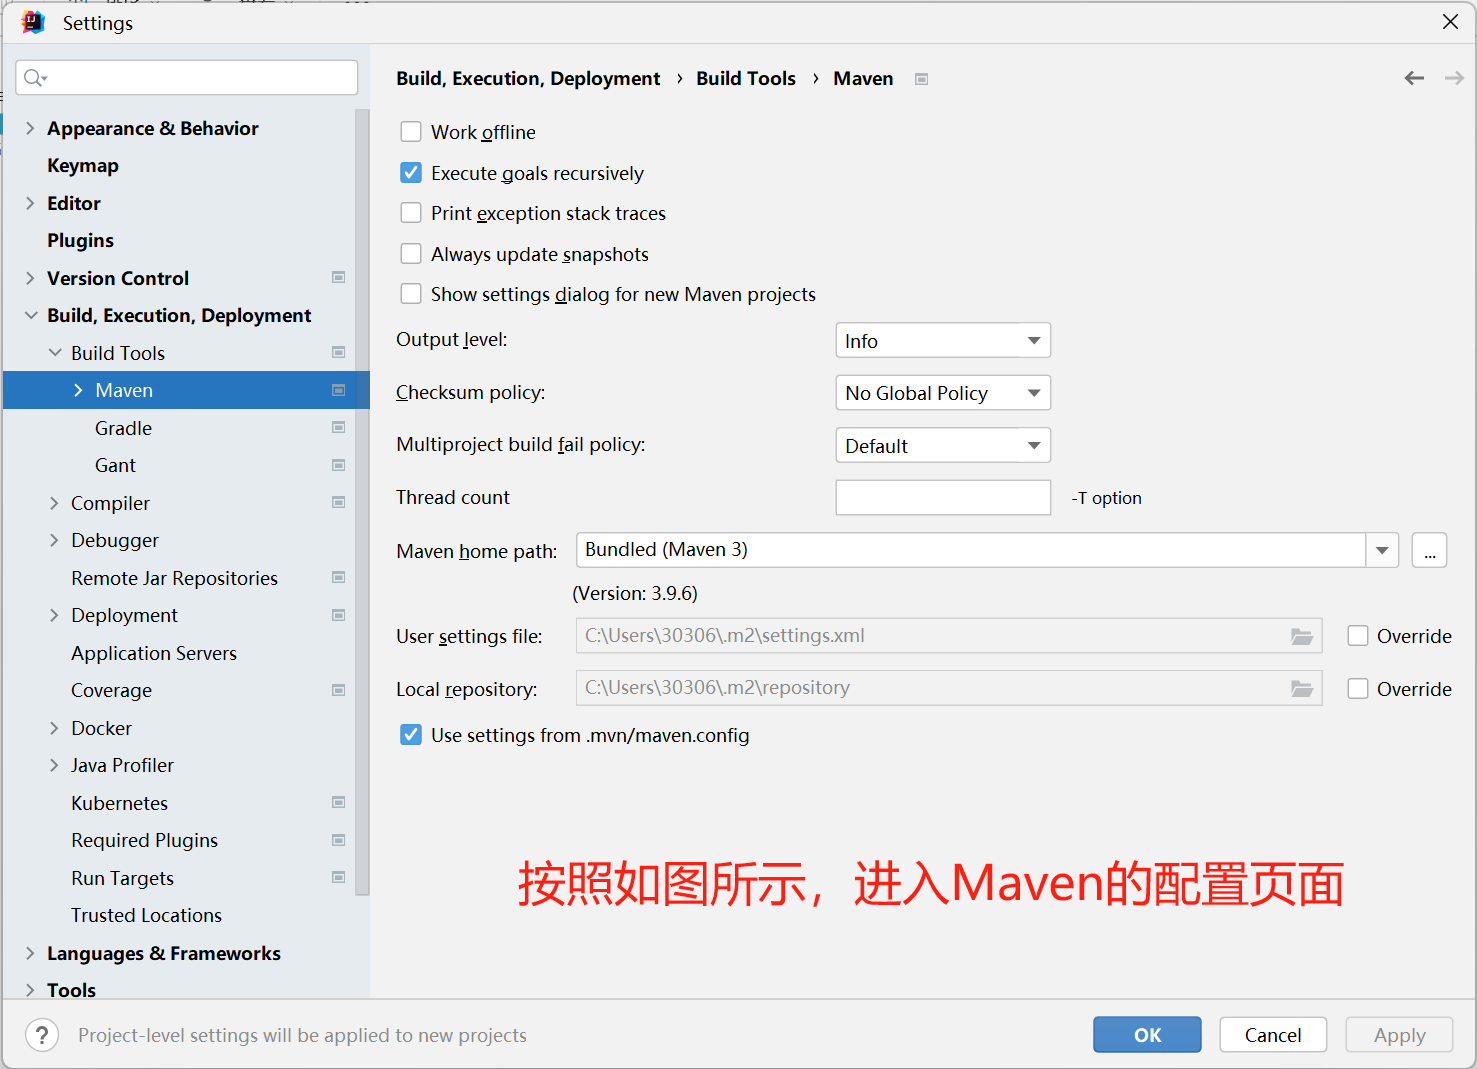
Task: Uncheck Execute goals recursively
Action: click(x=411, y=173)
